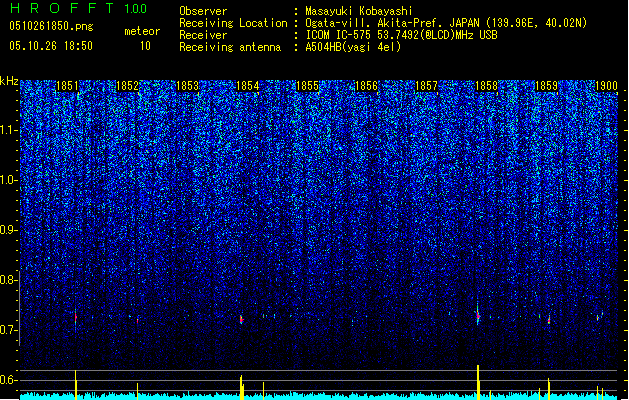Click the 1851 time marker
Screen dimensions: 629x400
click(67, 86)
